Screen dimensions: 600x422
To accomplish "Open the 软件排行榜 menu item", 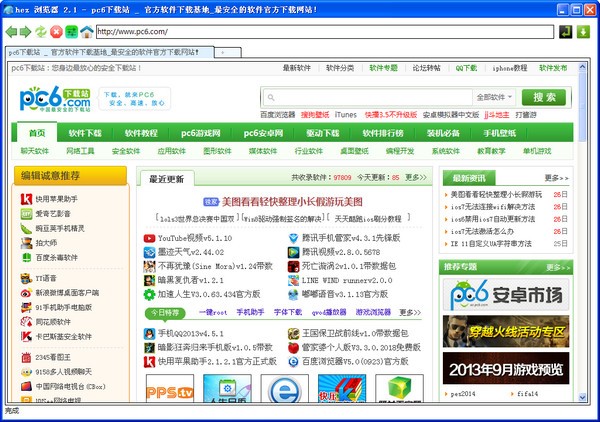I will point(383,133).
